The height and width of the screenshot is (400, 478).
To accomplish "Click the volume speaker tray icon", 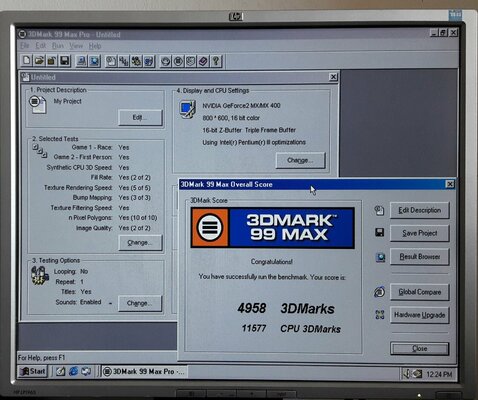I will tap(407, 374).
